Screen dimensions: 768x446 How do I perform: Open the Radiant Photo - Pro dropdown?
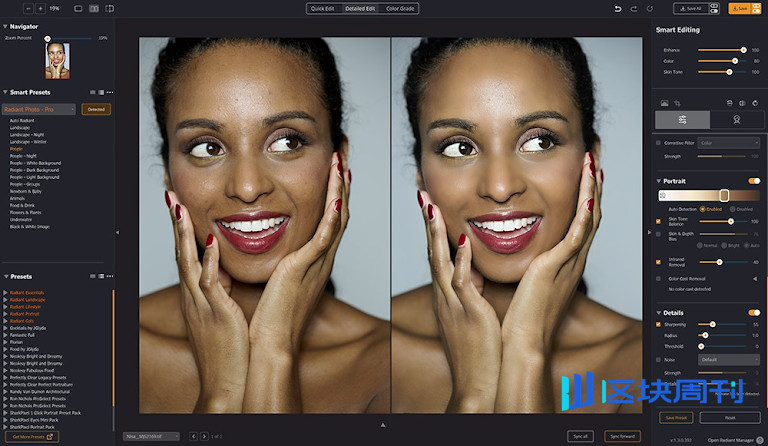pos(40,109)
